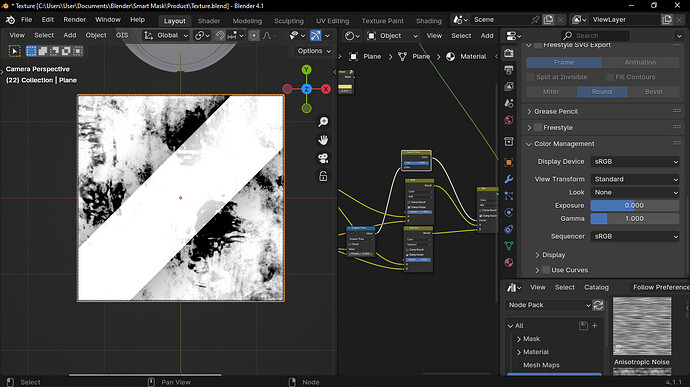Switch to the Shader workspace tab

[x=209, y=21]
